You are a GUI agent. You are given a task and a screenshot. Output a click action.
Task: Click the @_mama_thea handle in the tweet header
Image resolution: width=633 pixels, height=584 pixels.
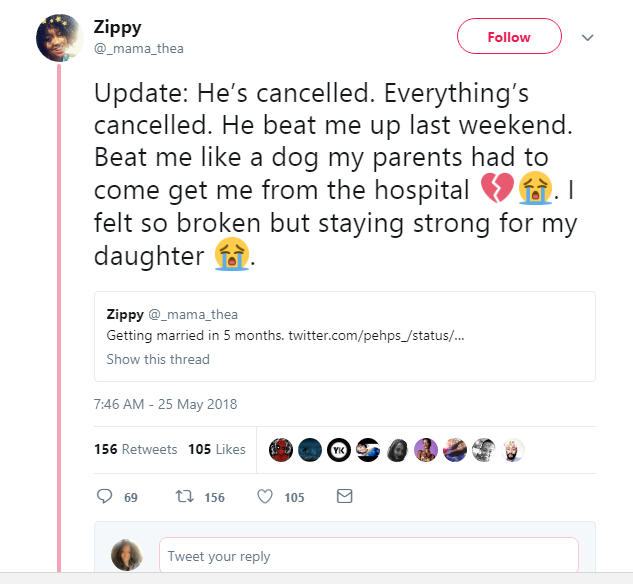pyautogui.click(x=138, y=48)
